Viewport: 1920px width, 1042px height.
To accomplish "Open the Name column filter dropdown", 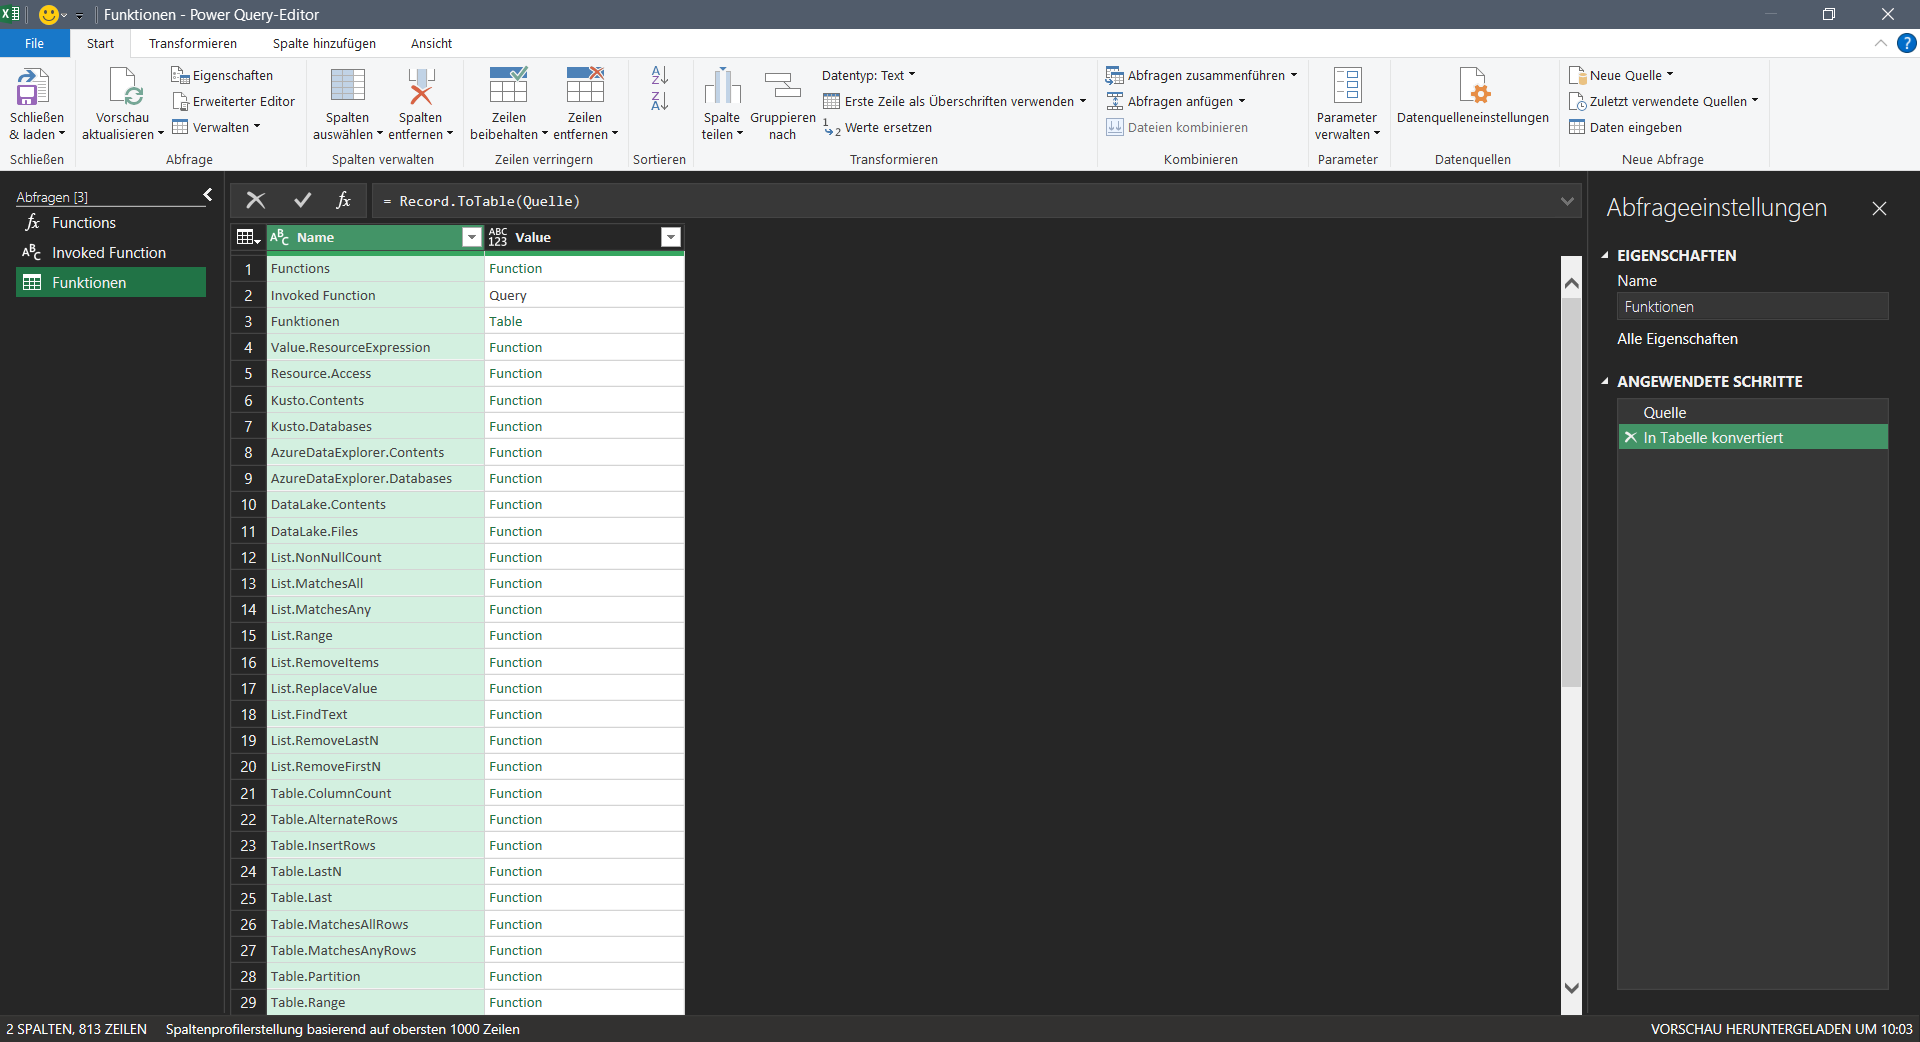I will 471,237.
